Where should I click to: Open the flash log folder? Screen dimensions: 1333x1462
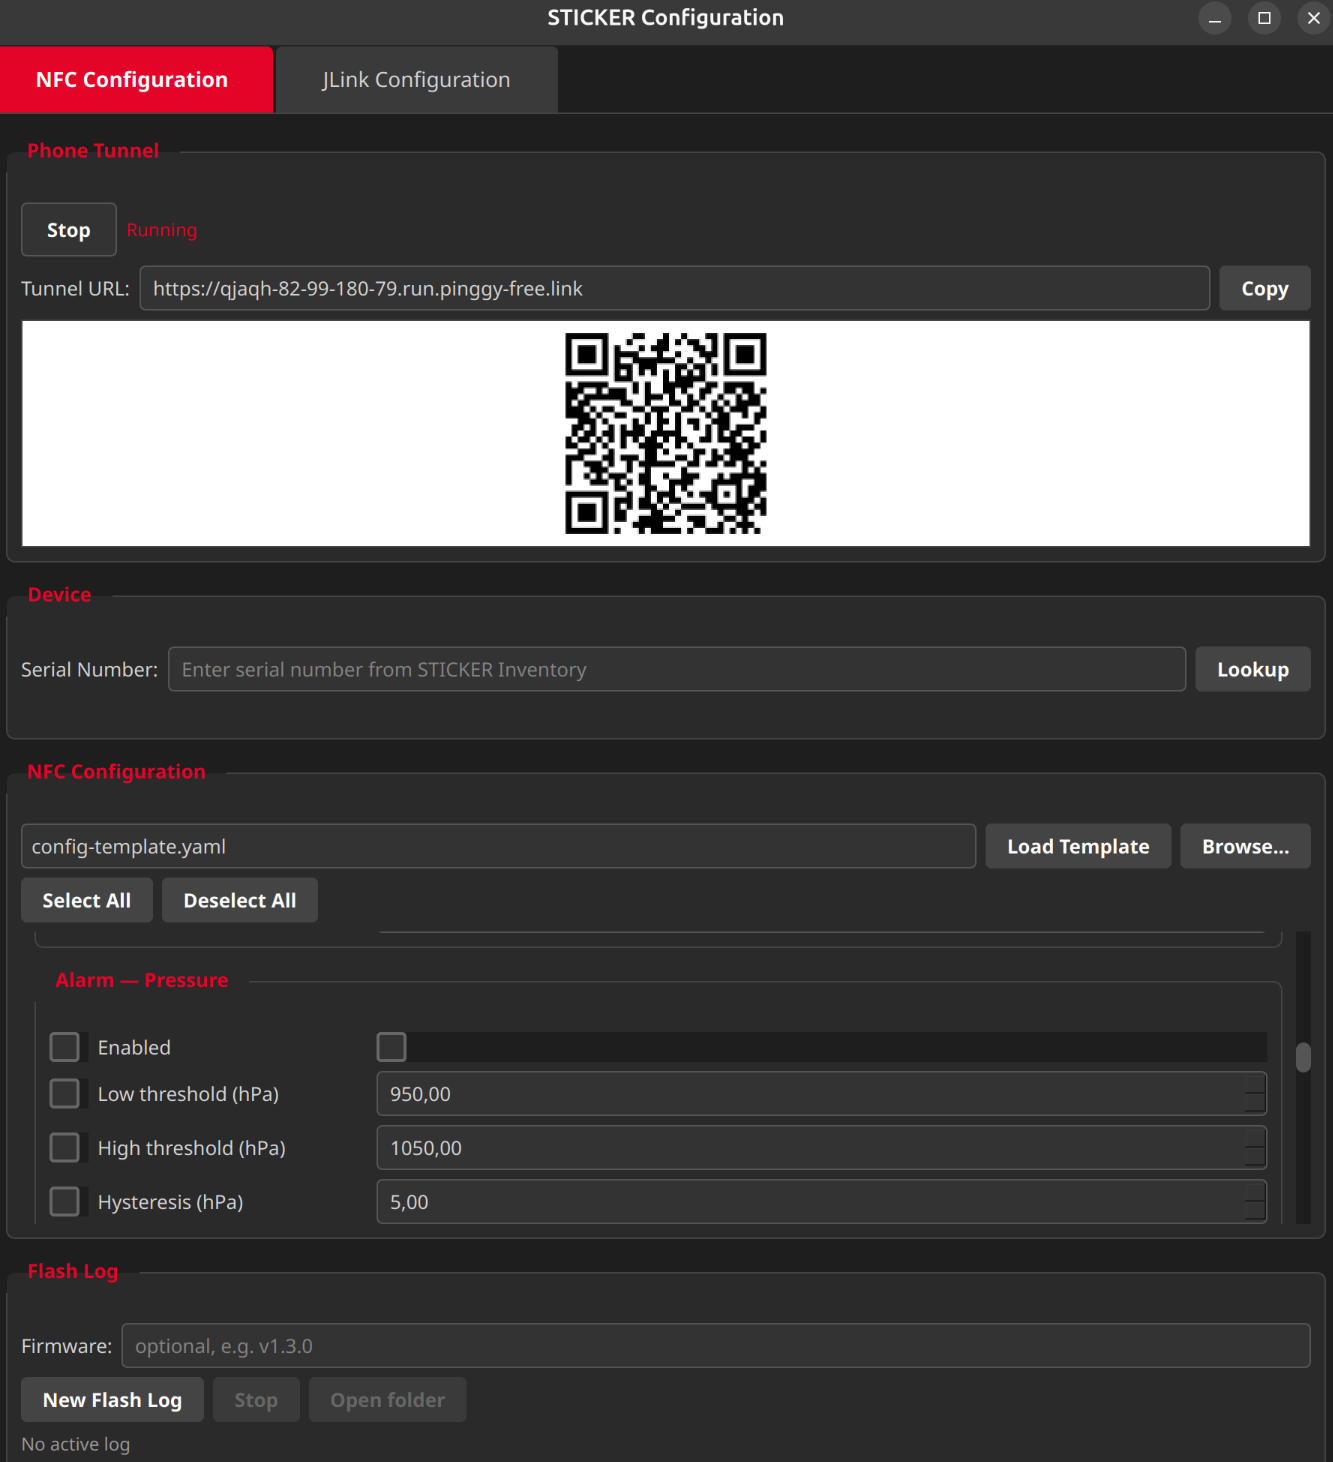[388, 1400]
